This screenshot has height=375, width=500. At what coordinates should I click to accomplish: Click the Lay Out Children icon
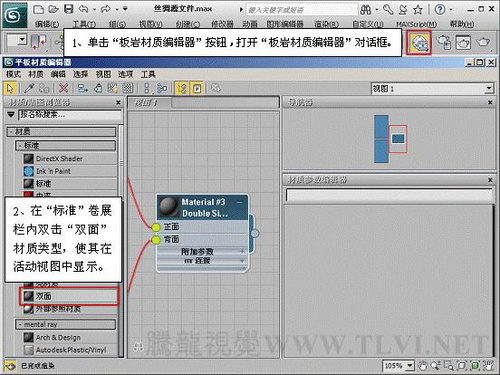pos(162,88)
